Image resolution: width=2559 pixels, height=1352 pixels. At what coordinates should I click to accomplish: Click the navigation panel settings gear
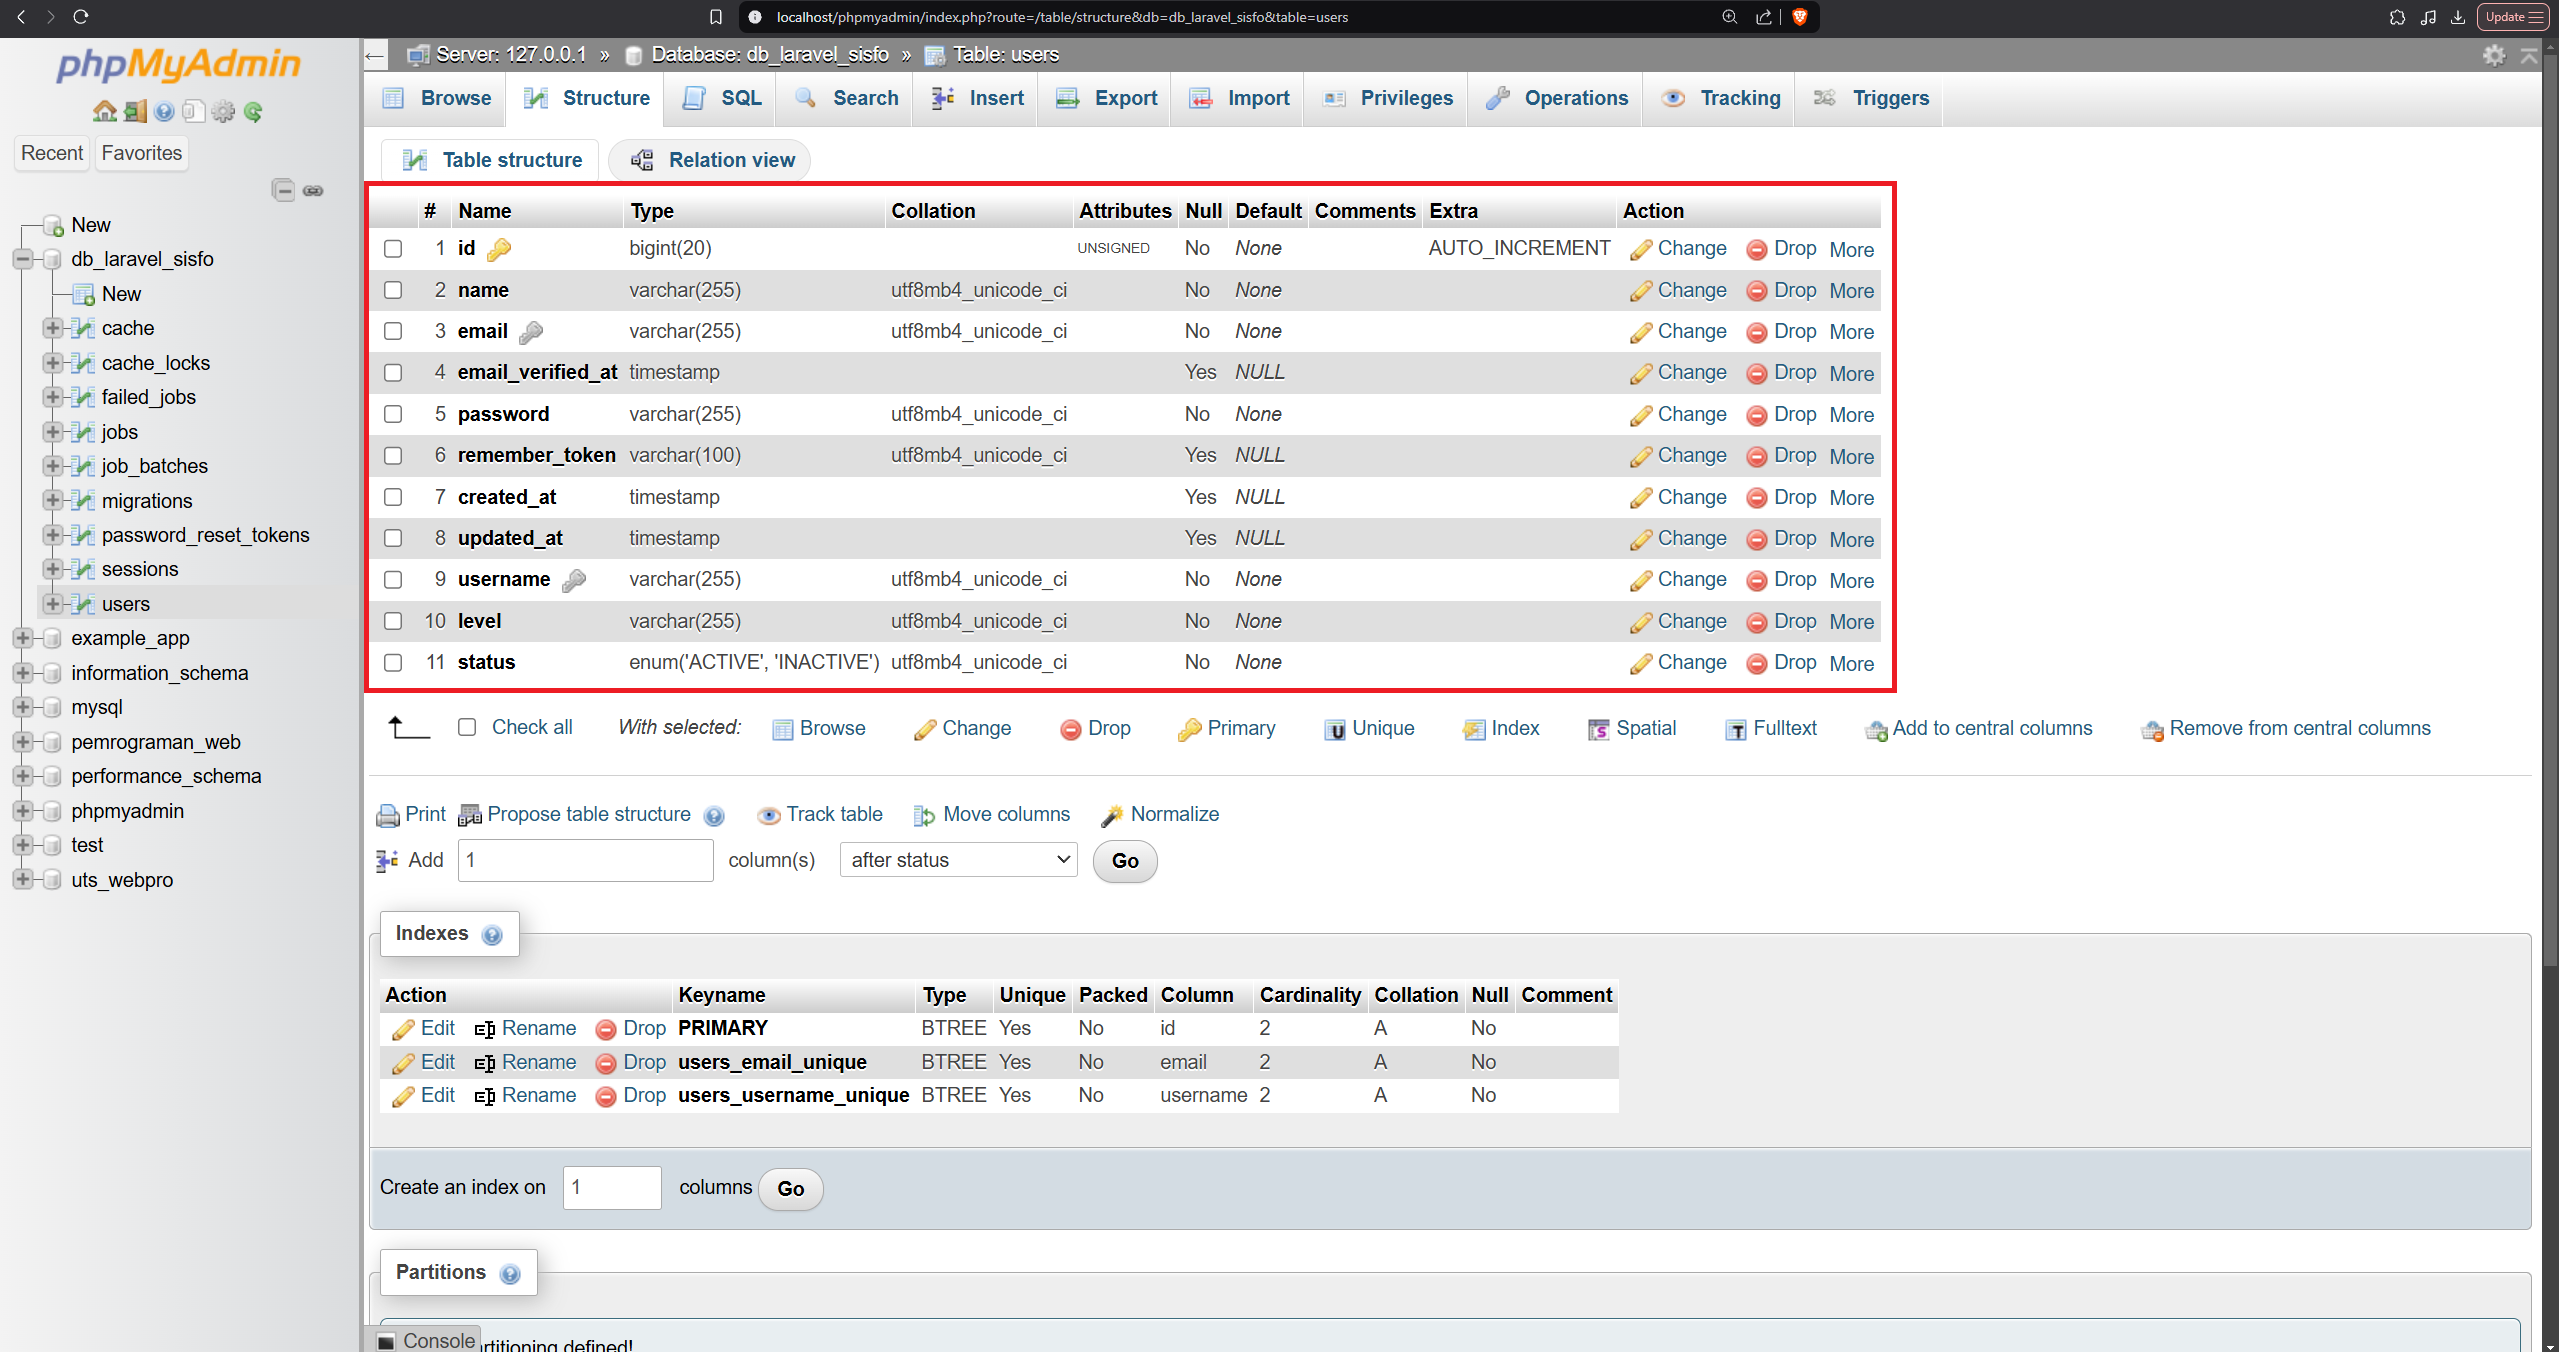click(223, 112)
